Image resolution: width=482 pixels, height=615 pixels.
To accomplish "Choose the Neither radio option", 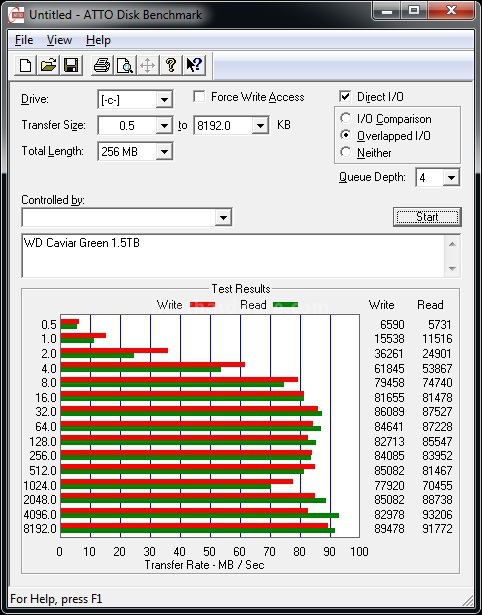I will 346,152.
